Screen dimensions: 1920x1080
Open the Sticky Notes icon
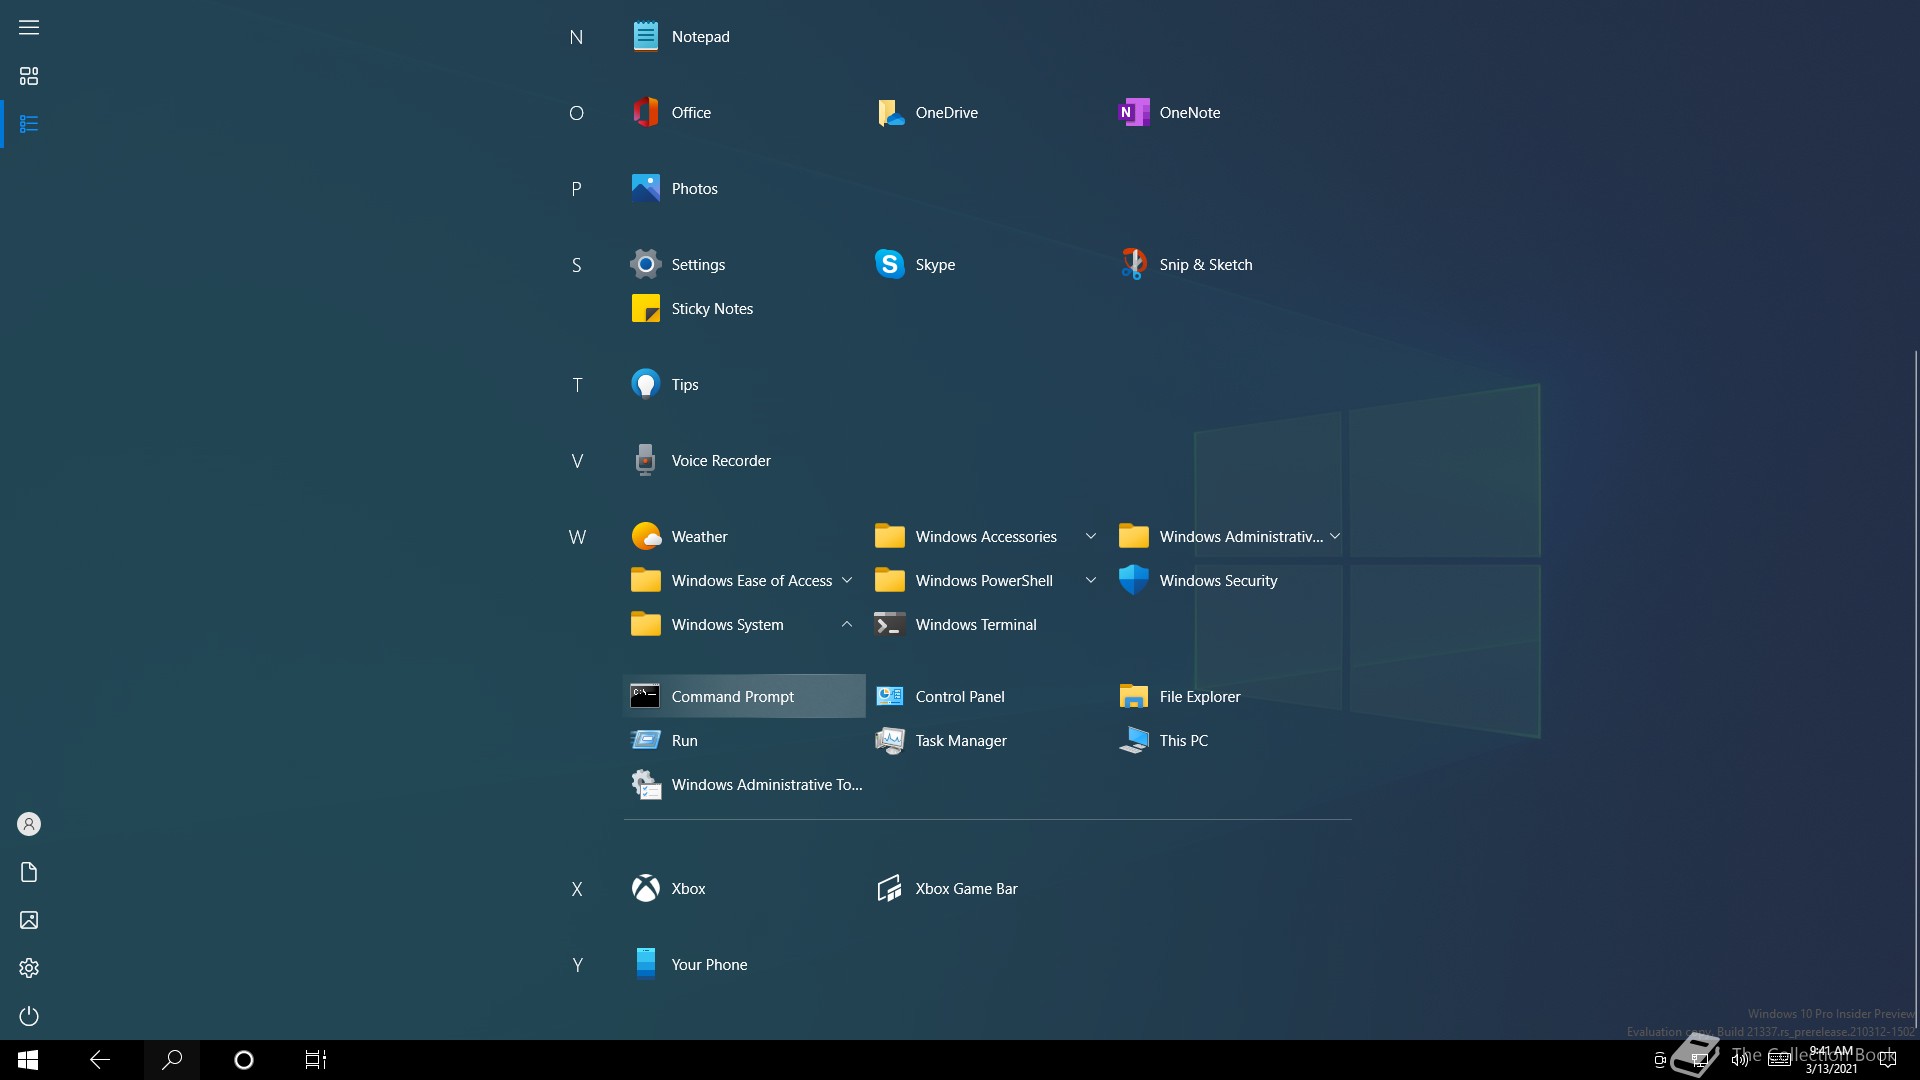645,309
